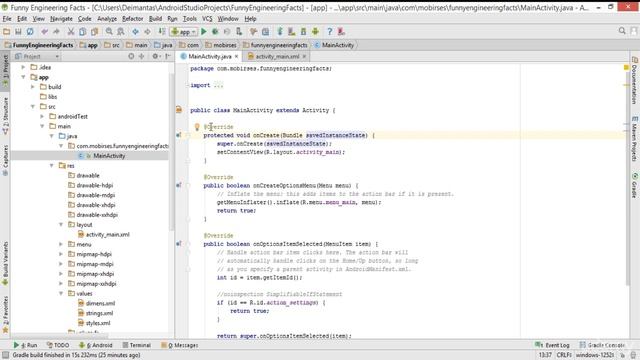Click funnyengineeringfacts breadcrumb in navigation bar

(x=275, y=45)
